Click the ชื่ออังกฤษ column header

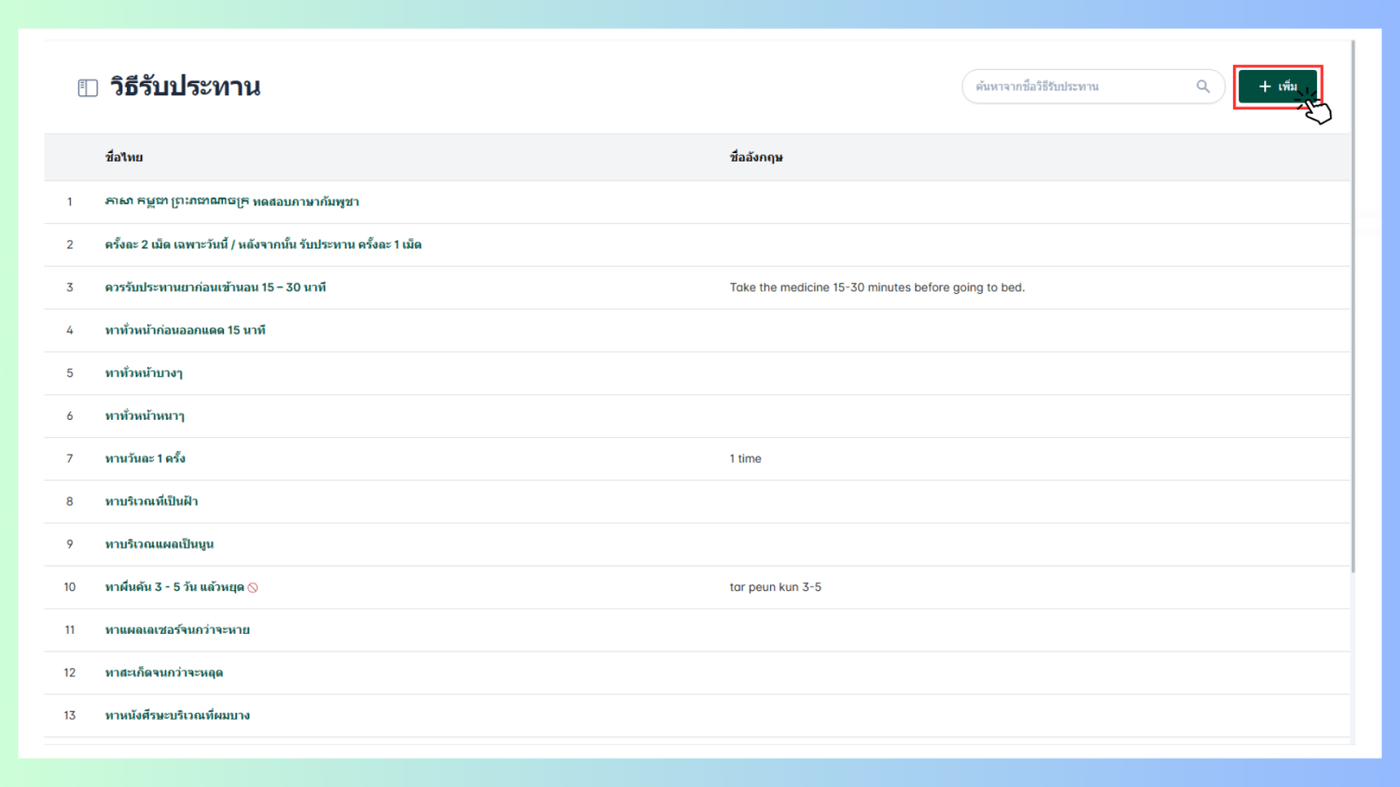pos(756,157)
